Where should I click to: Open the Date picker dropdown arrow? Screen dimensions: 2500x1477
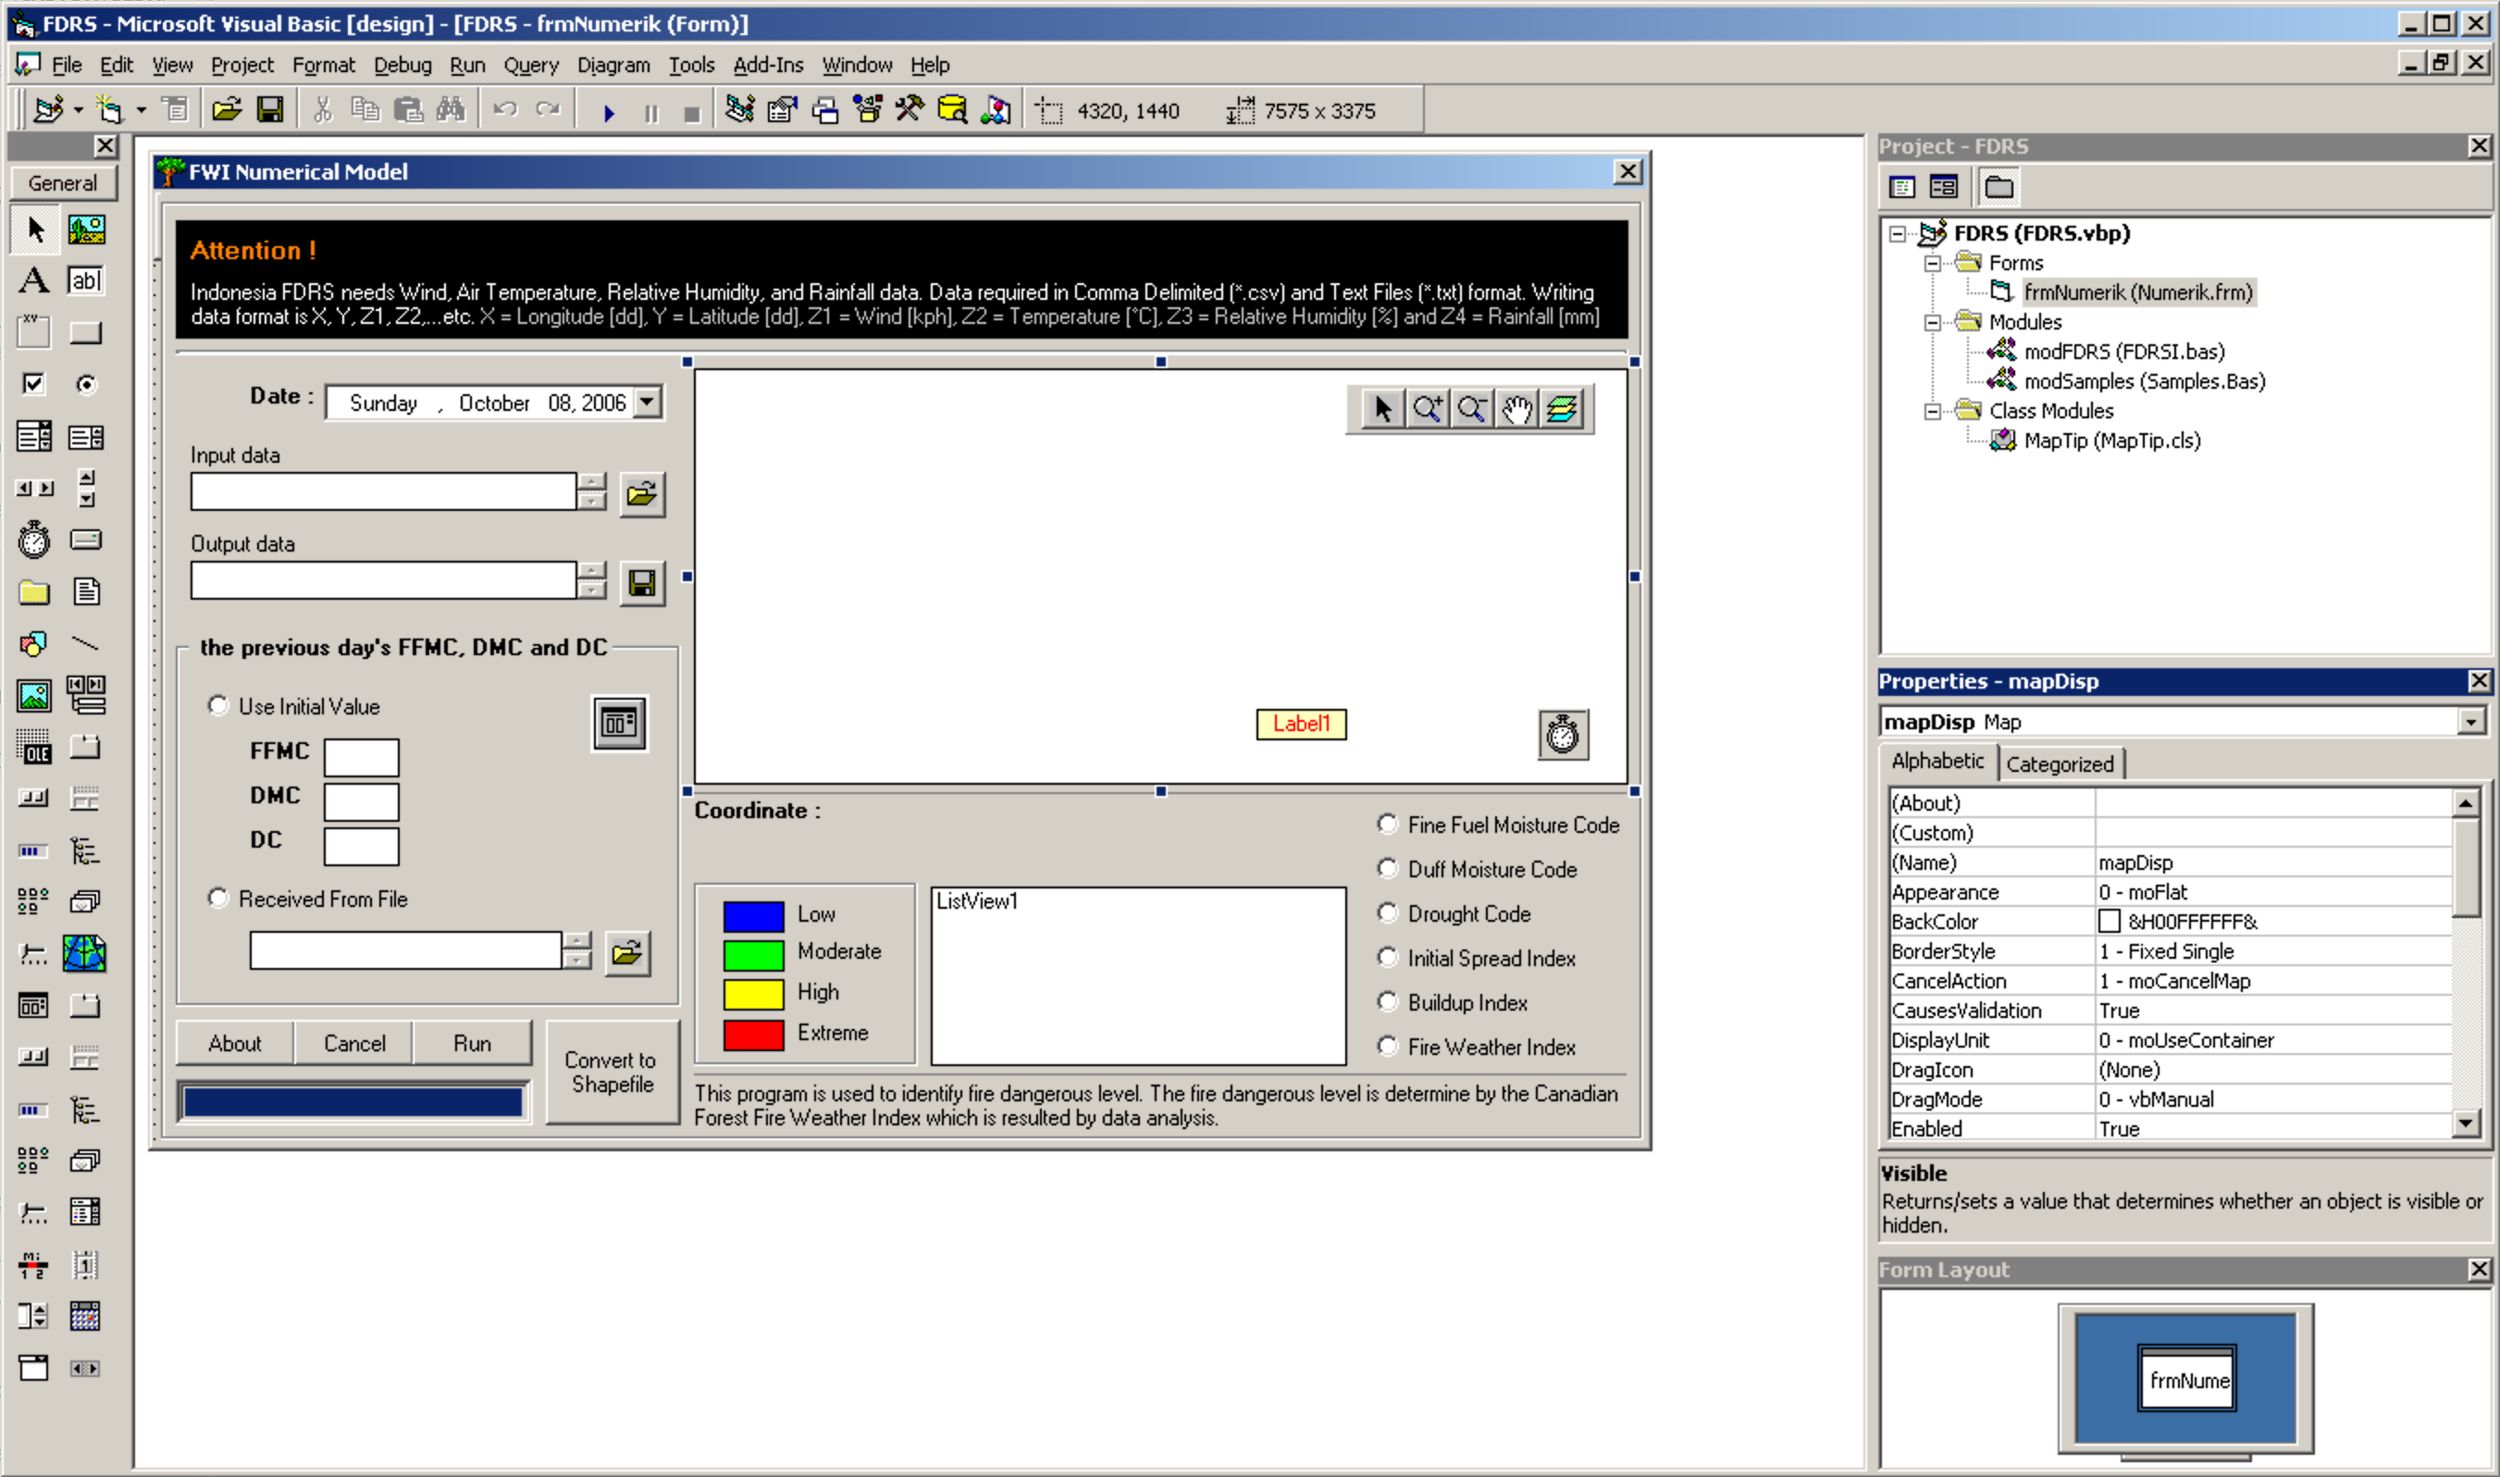648,402
